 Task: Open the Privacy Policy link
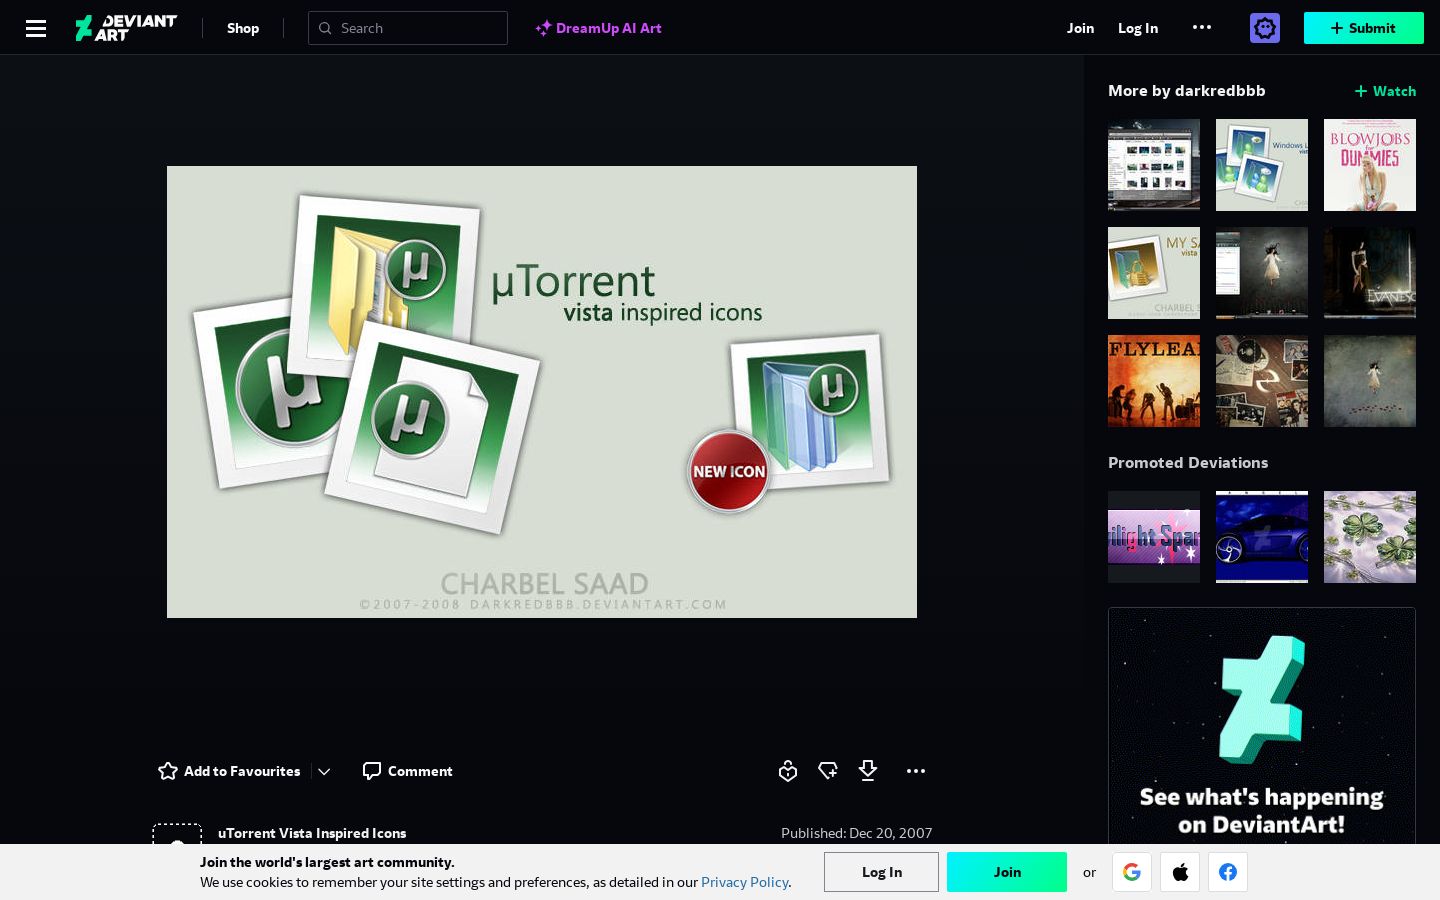745,882
